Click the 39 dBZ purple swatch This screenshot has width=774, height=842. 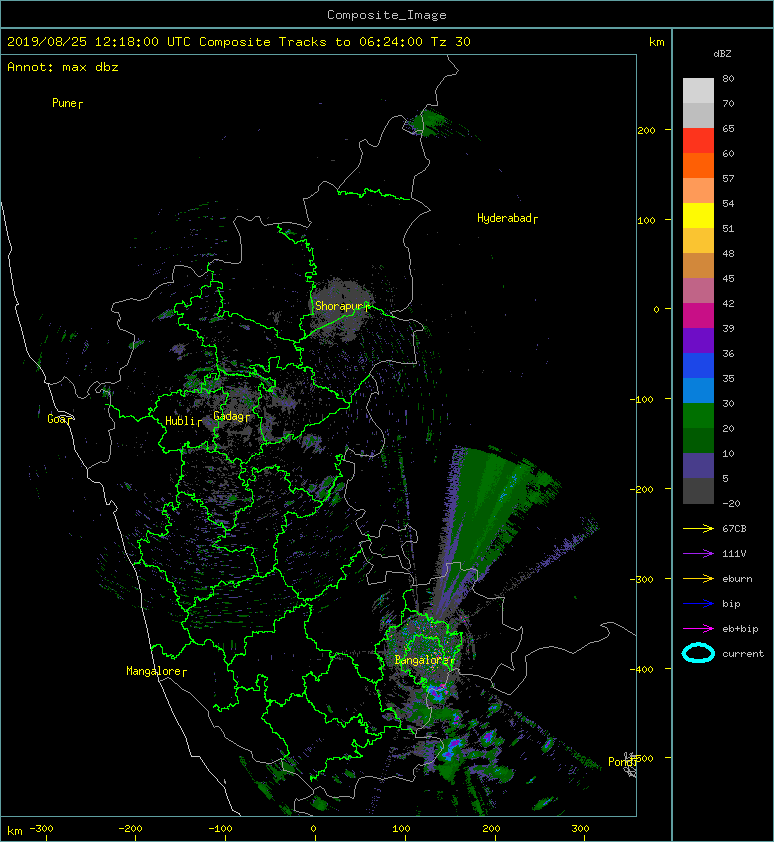(698, 340)
